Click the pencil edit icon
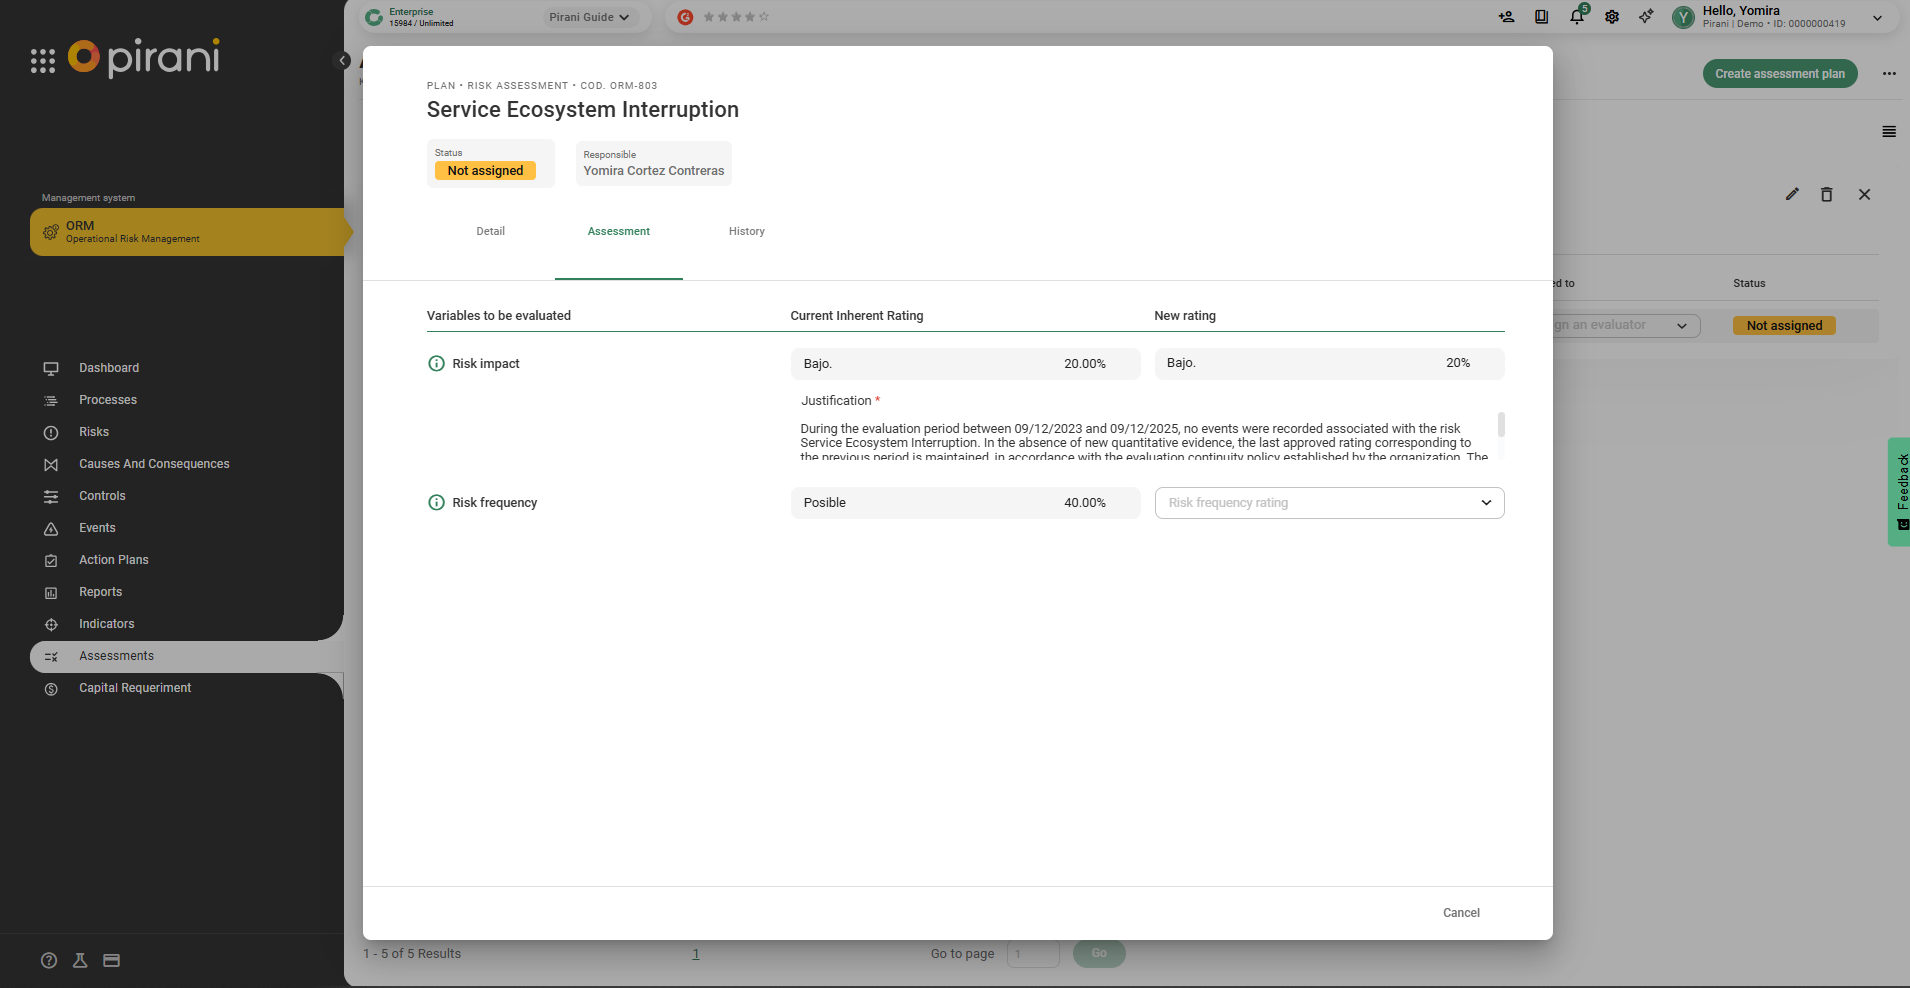This screenshot has height=988, width=1910. [1792, 195]
